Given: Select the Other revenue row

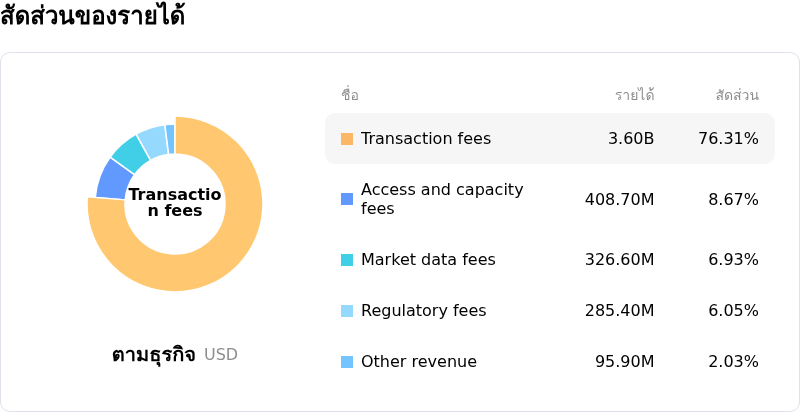Looking at the screenshot, I should click(550, 362).
